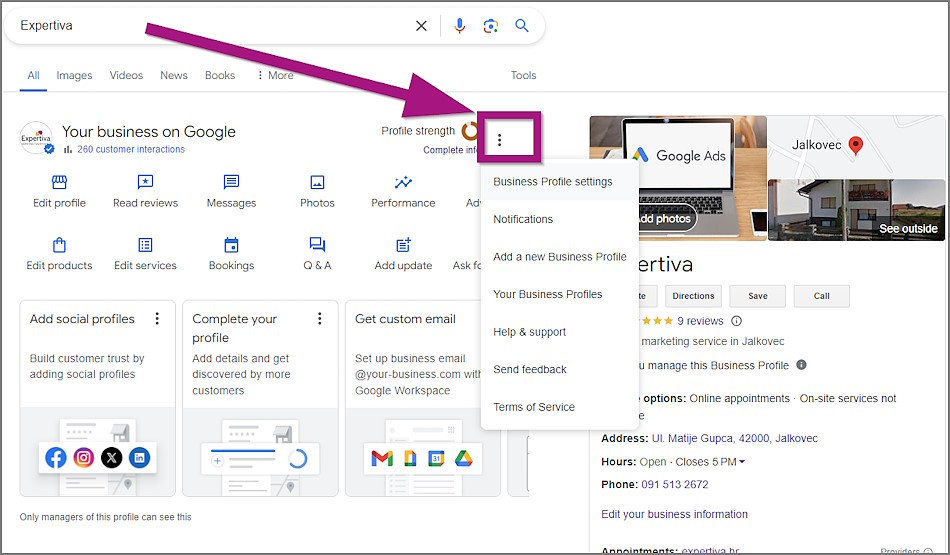Open Edit profile storefront icon
Viewport: 950px width, 555px height.
pos(59,182)
